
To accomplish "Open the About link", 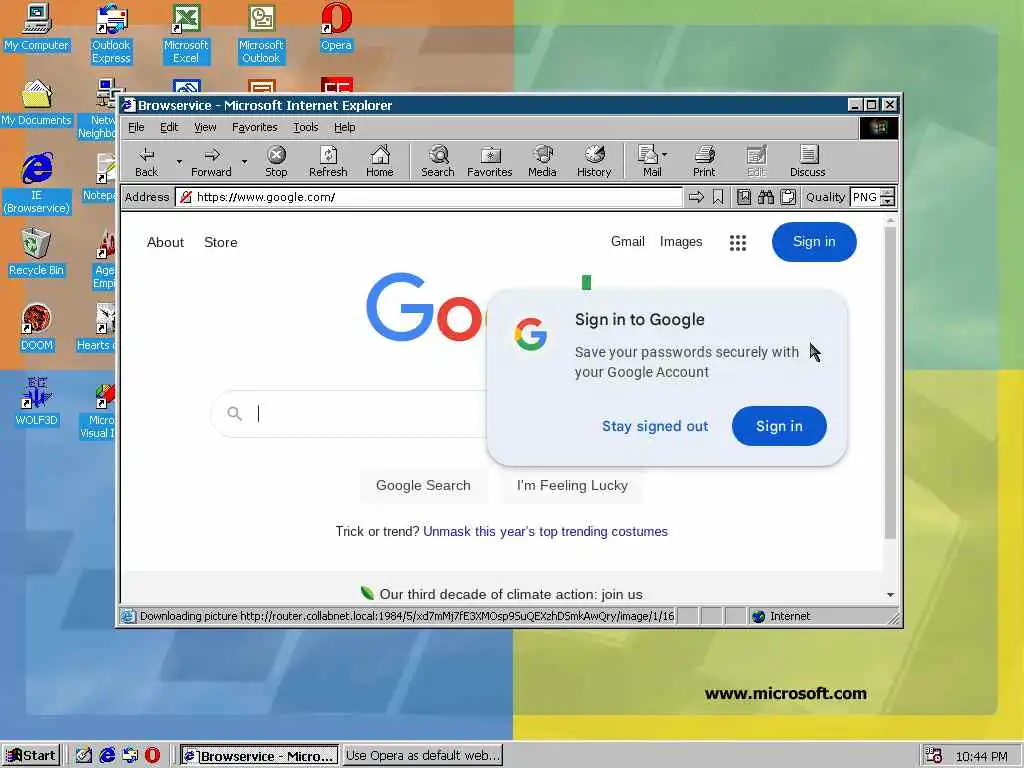I will tap(165, 242).
